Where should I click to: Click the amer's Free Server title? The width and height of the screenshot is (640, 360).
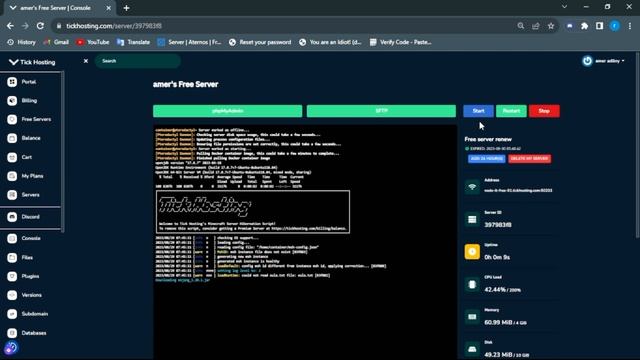point(185,84)
